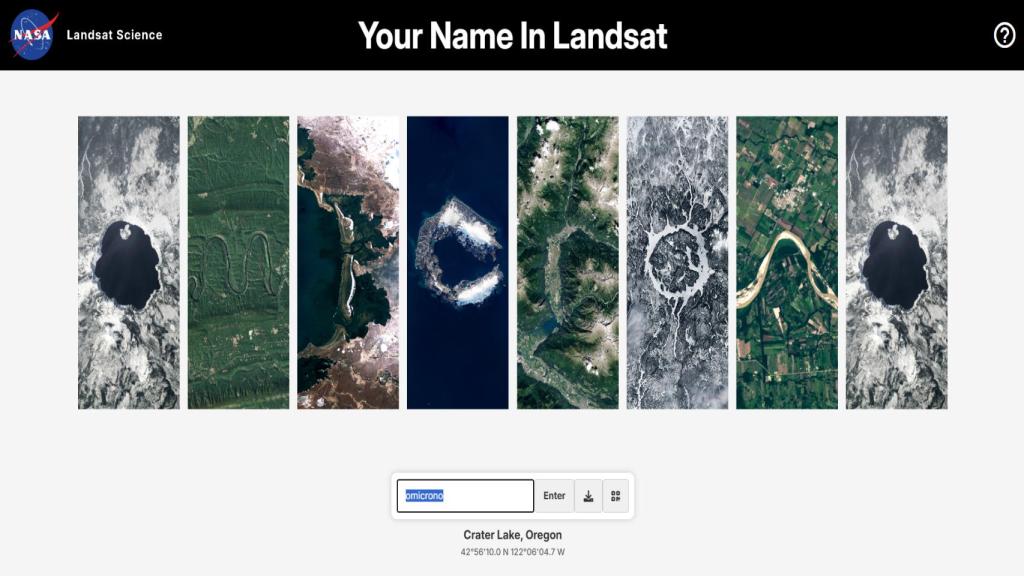Select the curving river farmland letter N image
The image size is (1024, 576).
[x=787, y=263]
